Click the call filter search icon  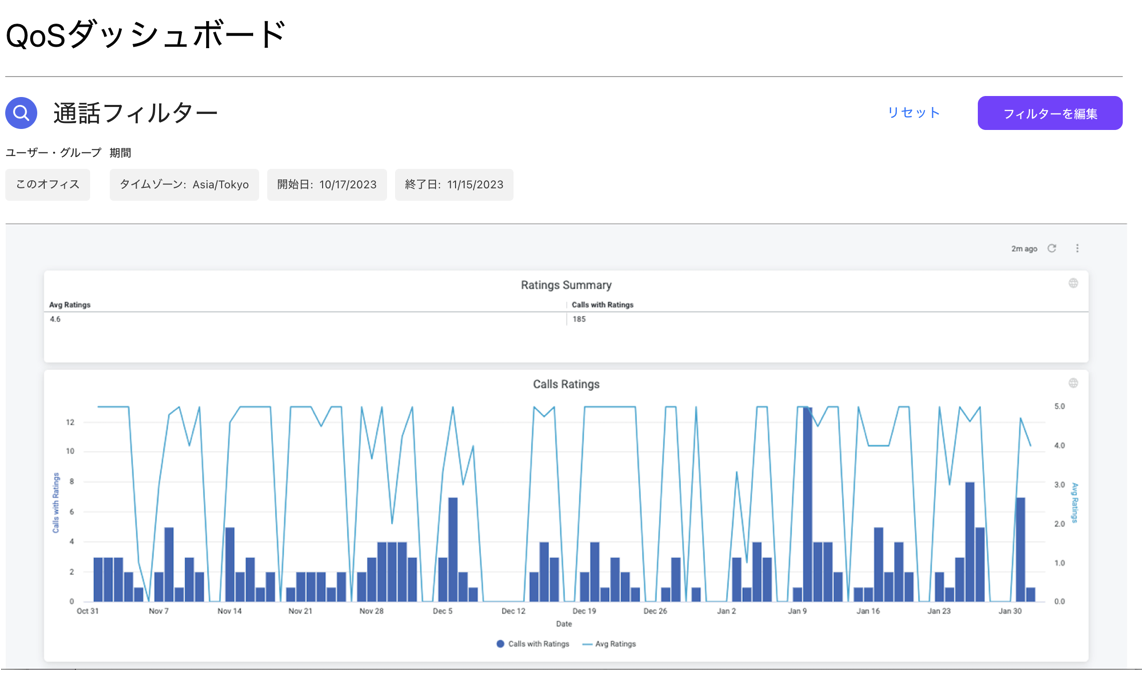point(21,113)
